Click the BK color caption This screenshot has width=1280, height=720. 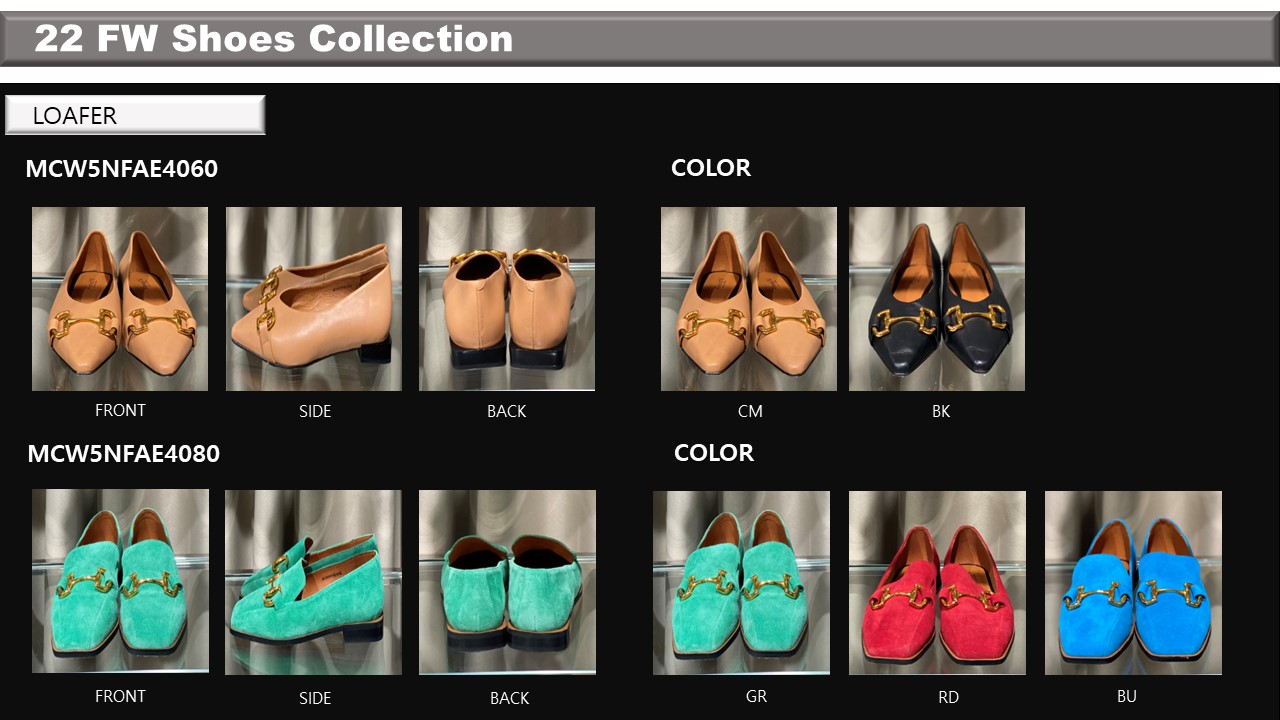pyautogui.click(x=941, y=411)
